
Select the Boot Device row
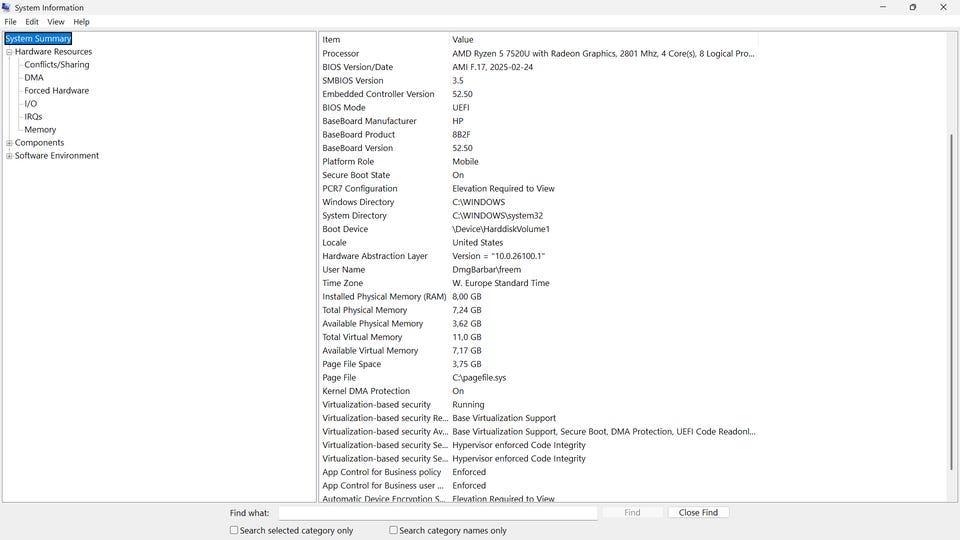click(538, 229)
